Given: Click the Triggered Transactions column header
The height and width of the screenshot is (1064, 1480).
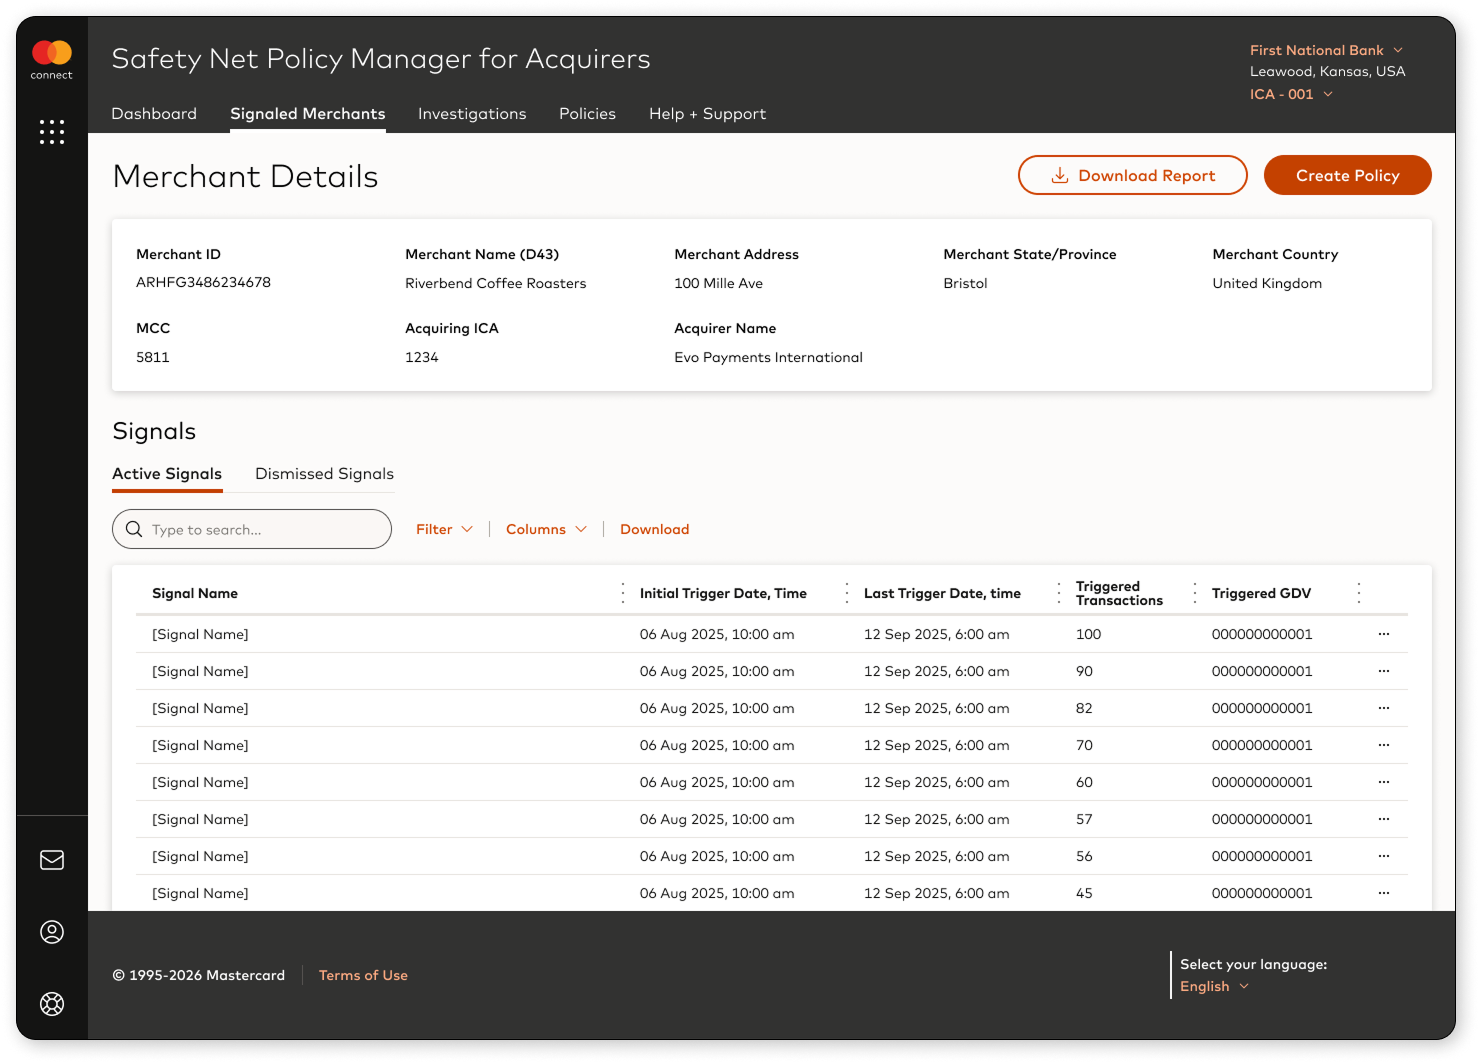Looking at the screenshot, I should (x=1119, y=593).
